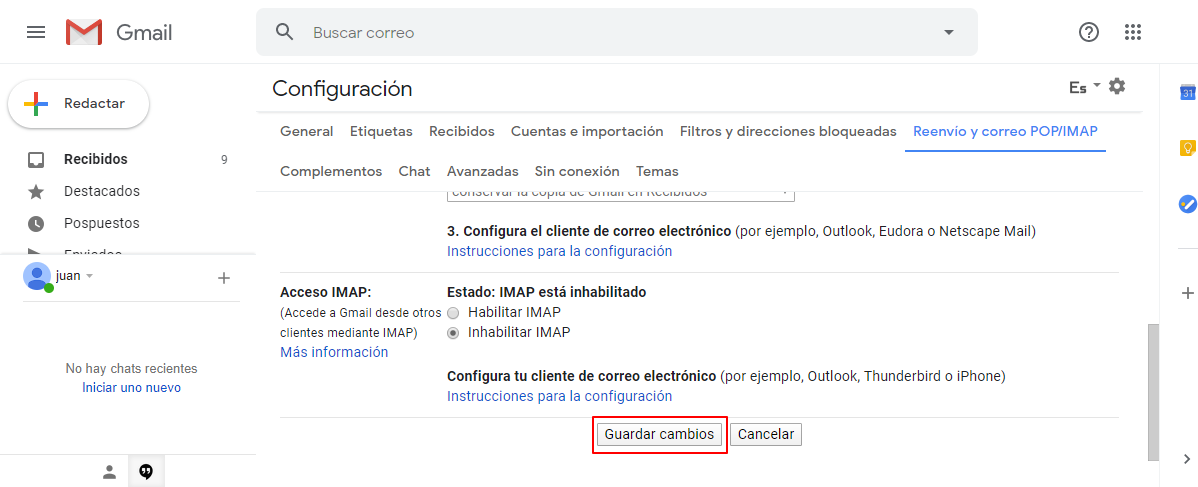Click the get add-ons plus icon
Viewport: 1198px width, 487px height.
(x=1187, y=293)
